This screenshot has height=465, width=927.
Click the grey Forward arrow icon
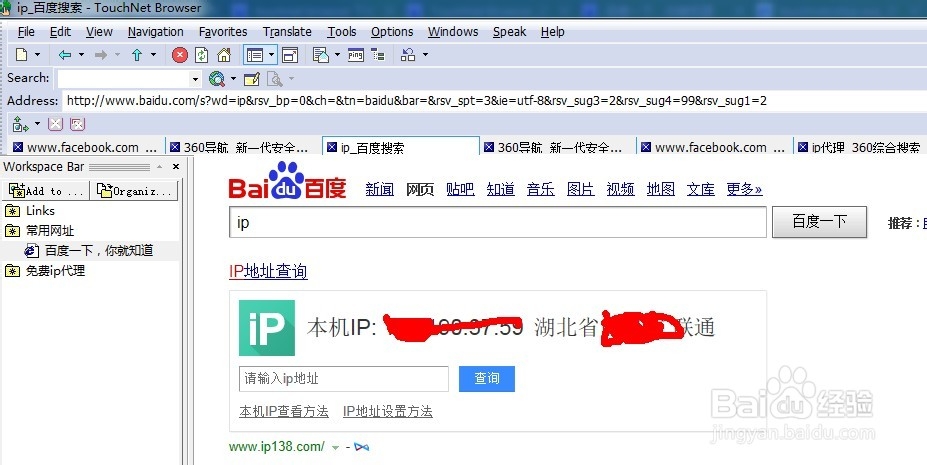pos(101,55)
